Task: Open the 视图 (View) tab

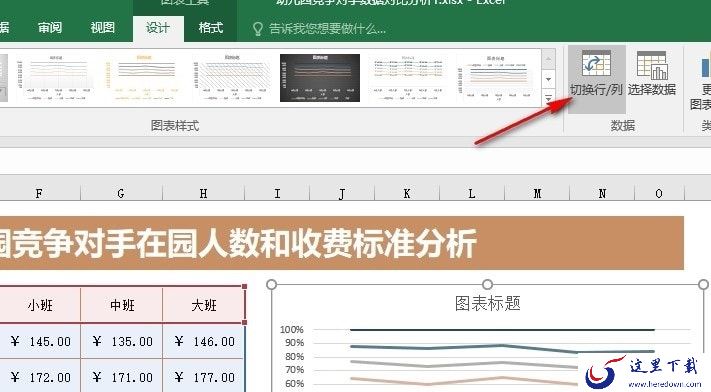Action: tap(102, 28)
